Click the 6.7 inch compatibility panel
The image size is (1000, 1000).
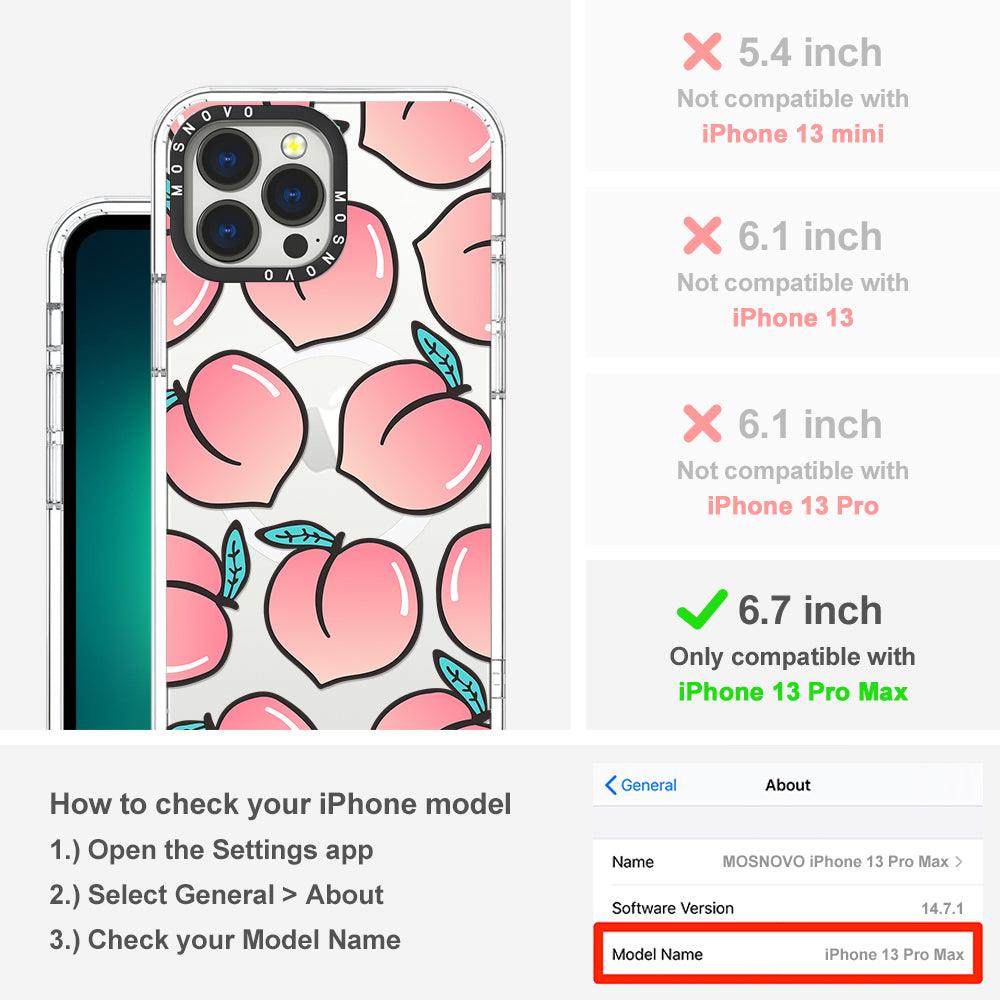point(793,645)
